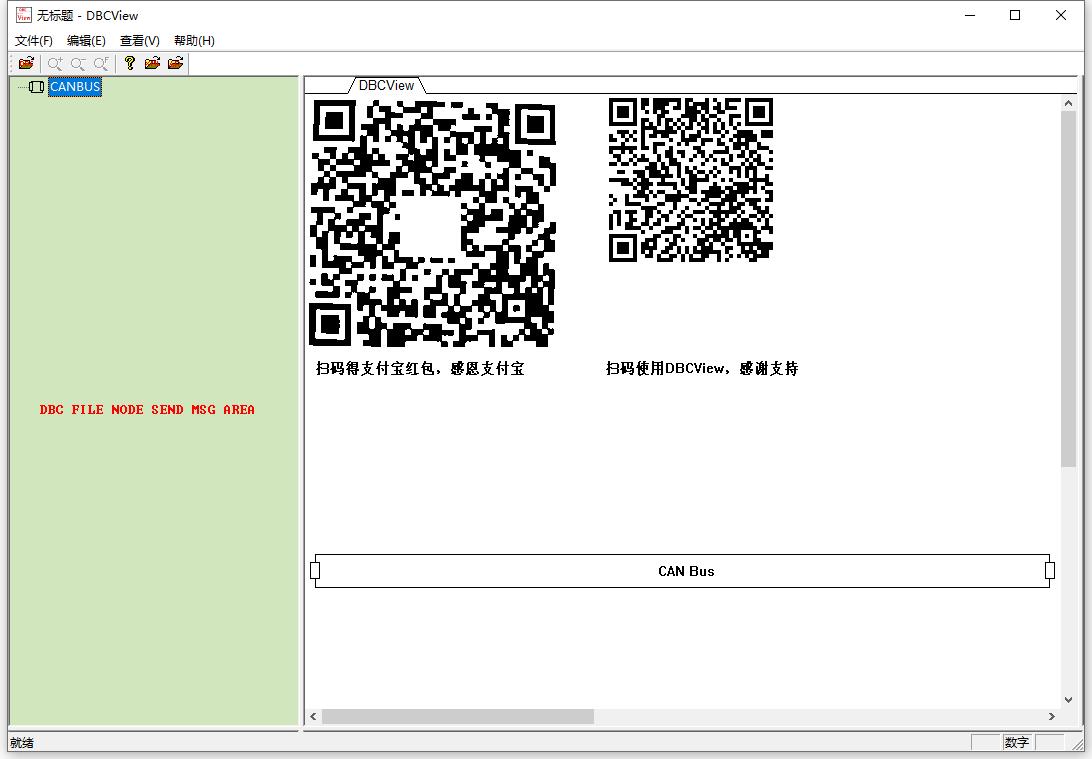Image resolution: width=1092 pixels, height=759 pixels.
Task: Click the folder icon right after the help icon
Action: pyautogui.click(x=153, y=63)
